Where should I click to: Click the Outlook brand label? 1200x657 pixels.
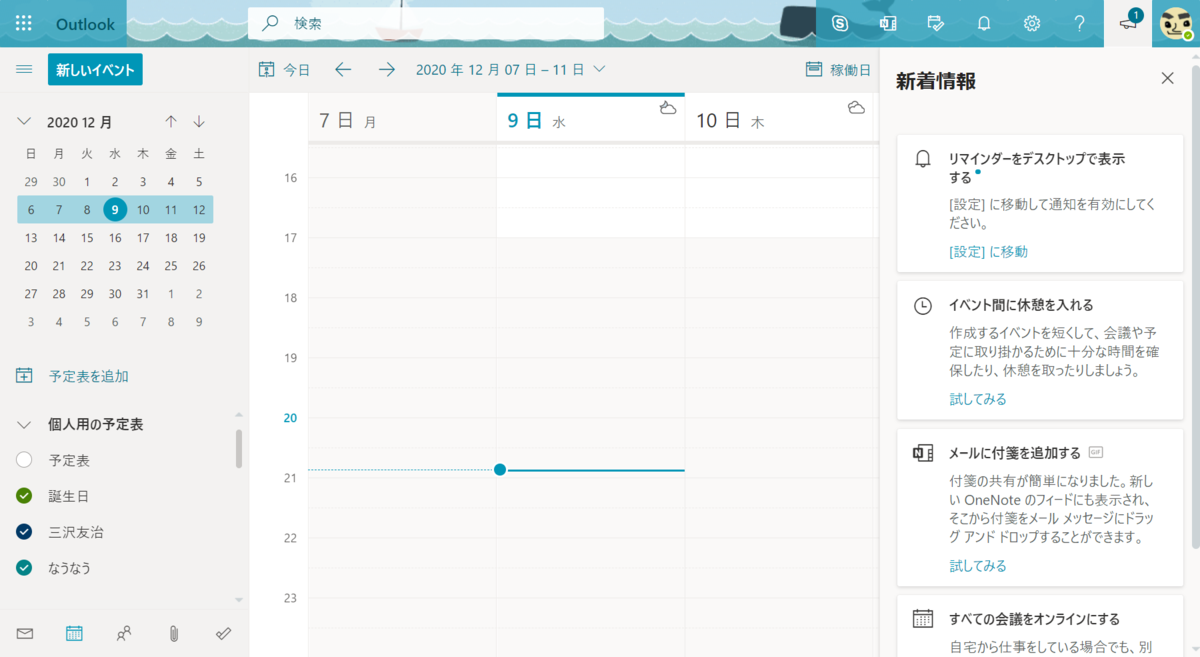pos(85,23)
